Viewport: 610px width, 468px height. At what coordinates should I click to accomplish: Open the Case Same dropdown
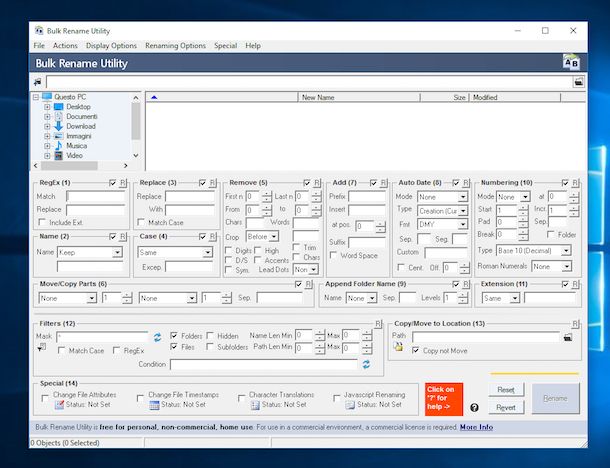point(207,252)
